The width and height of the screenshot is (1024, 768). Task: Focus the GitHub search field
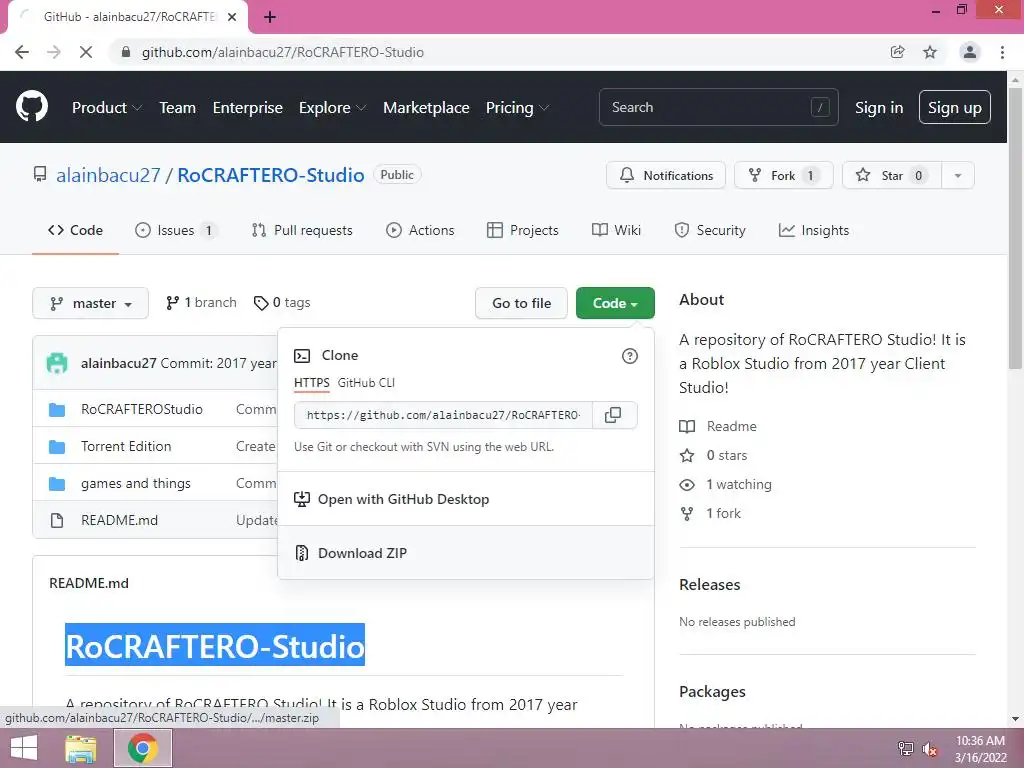point(718,108)
